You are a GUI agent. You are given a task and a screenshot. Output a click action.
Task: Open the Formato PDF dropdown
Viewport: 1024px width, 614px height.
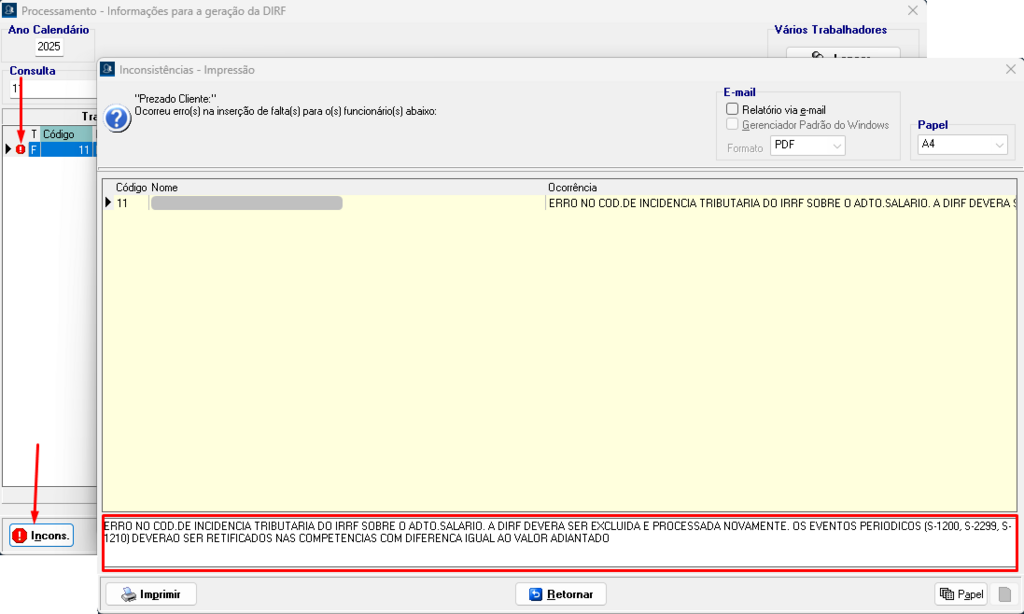808,146
